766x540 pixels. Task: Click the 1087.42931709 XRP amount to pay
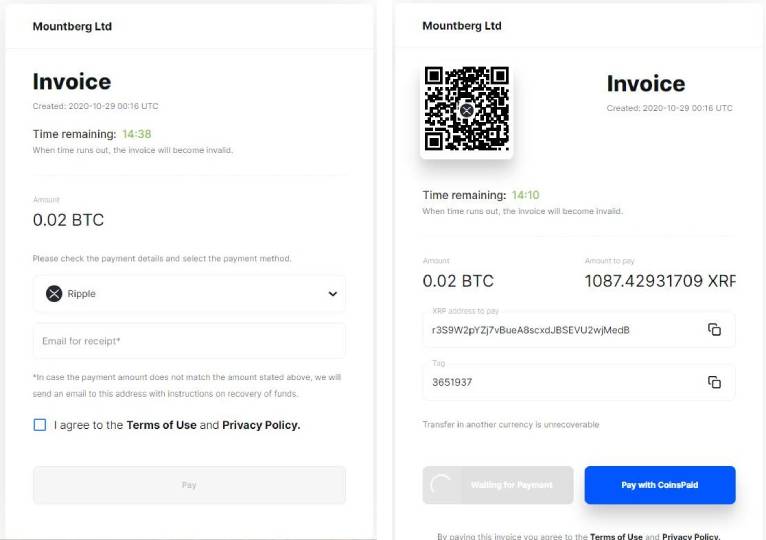point(660,281)
